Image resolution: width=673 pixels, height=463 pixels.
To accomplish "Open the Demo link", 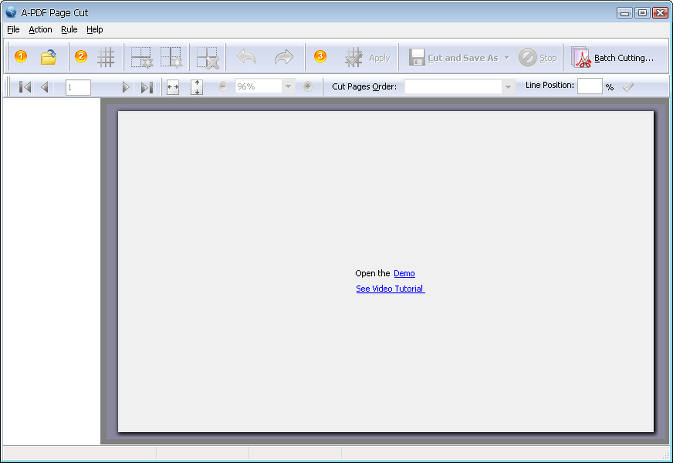I will [404, 273].
